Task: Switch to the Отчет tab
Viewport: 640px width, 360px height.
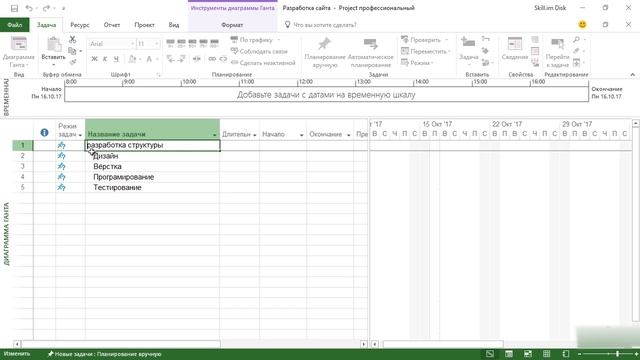Action: tap(112, 25)
